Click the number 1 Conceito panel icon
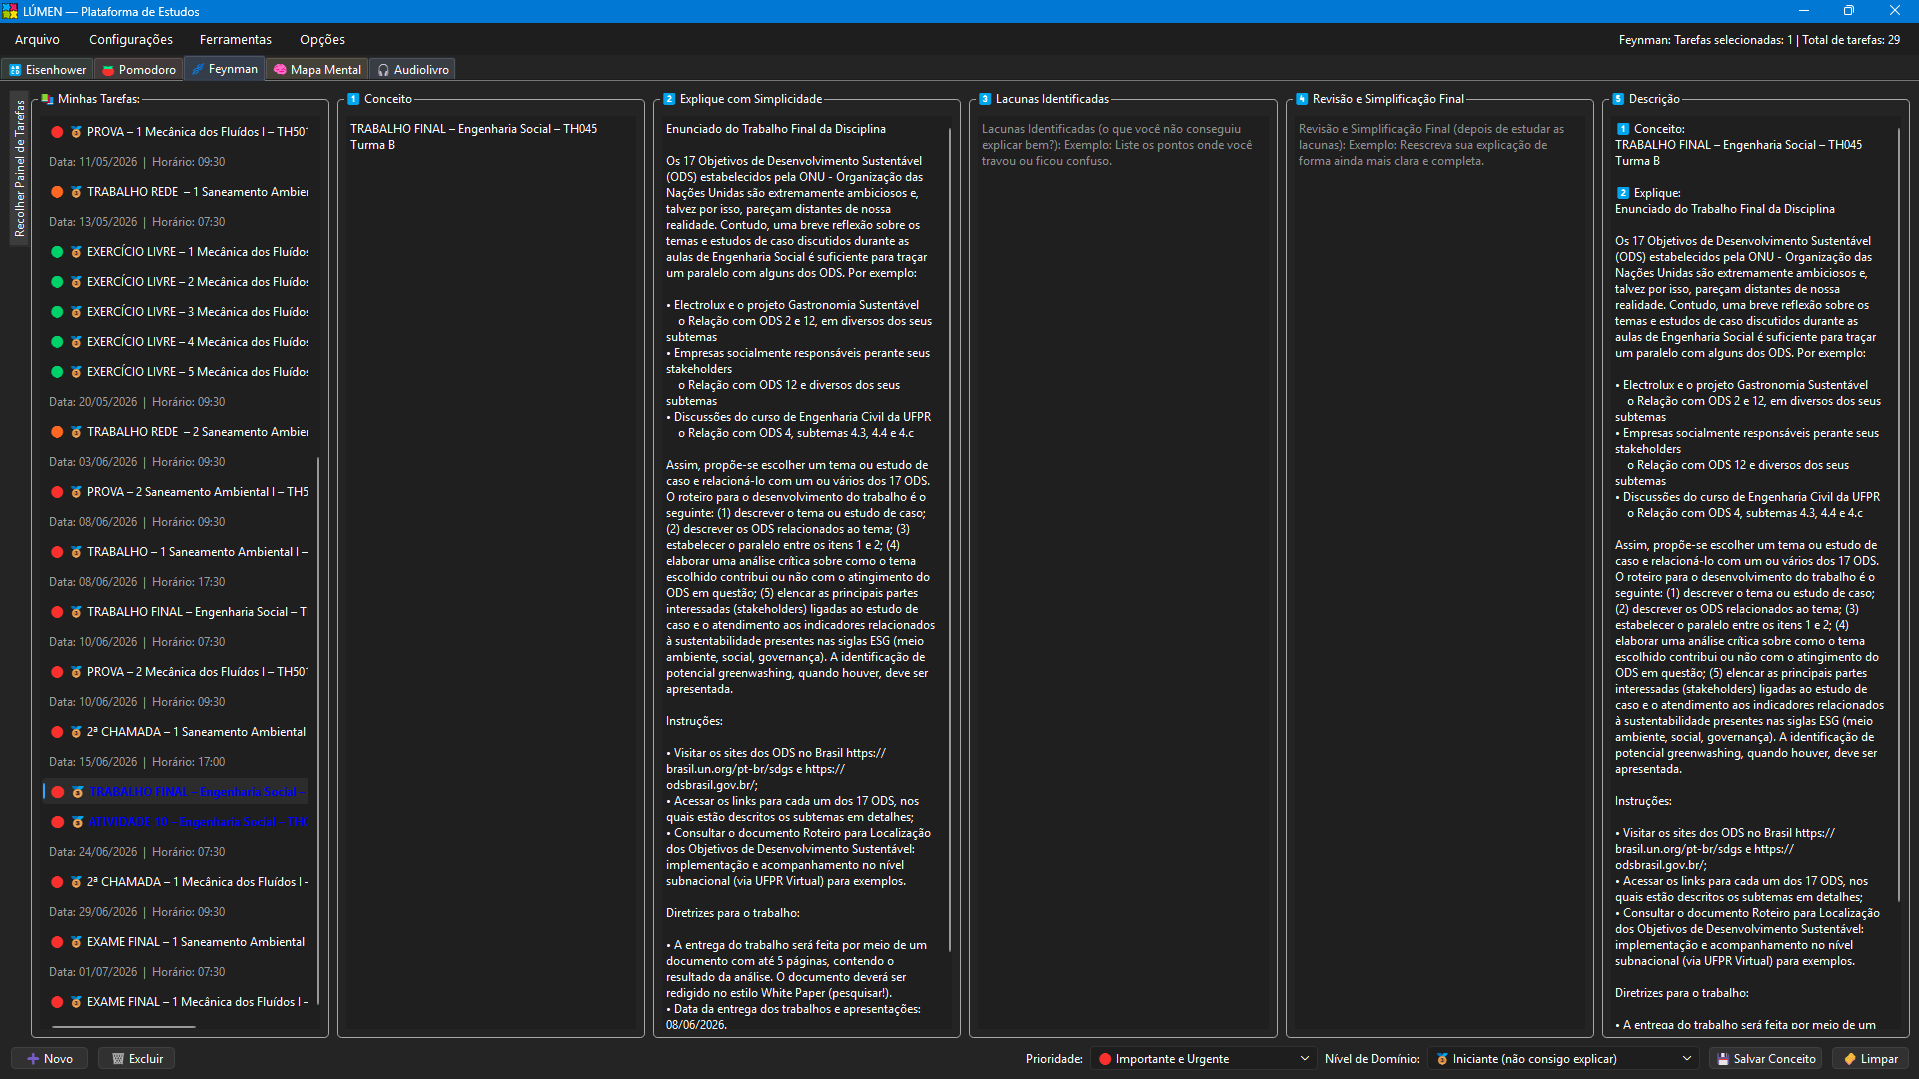This screenshot has width=1919, height=1079. 353,99
